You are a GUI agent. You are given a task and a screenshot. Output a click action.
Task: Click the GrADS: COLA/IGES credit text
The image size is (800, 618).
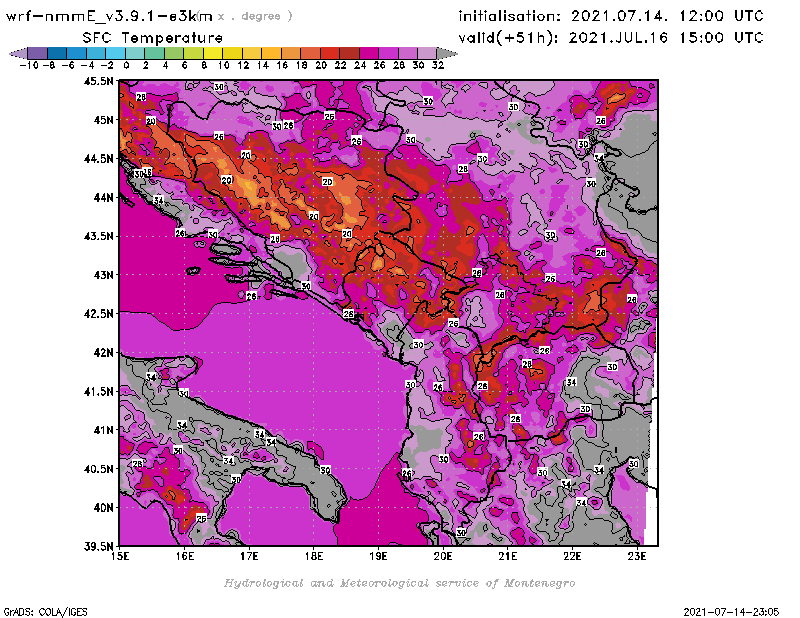pyautogui.click(x=45, y=612)
